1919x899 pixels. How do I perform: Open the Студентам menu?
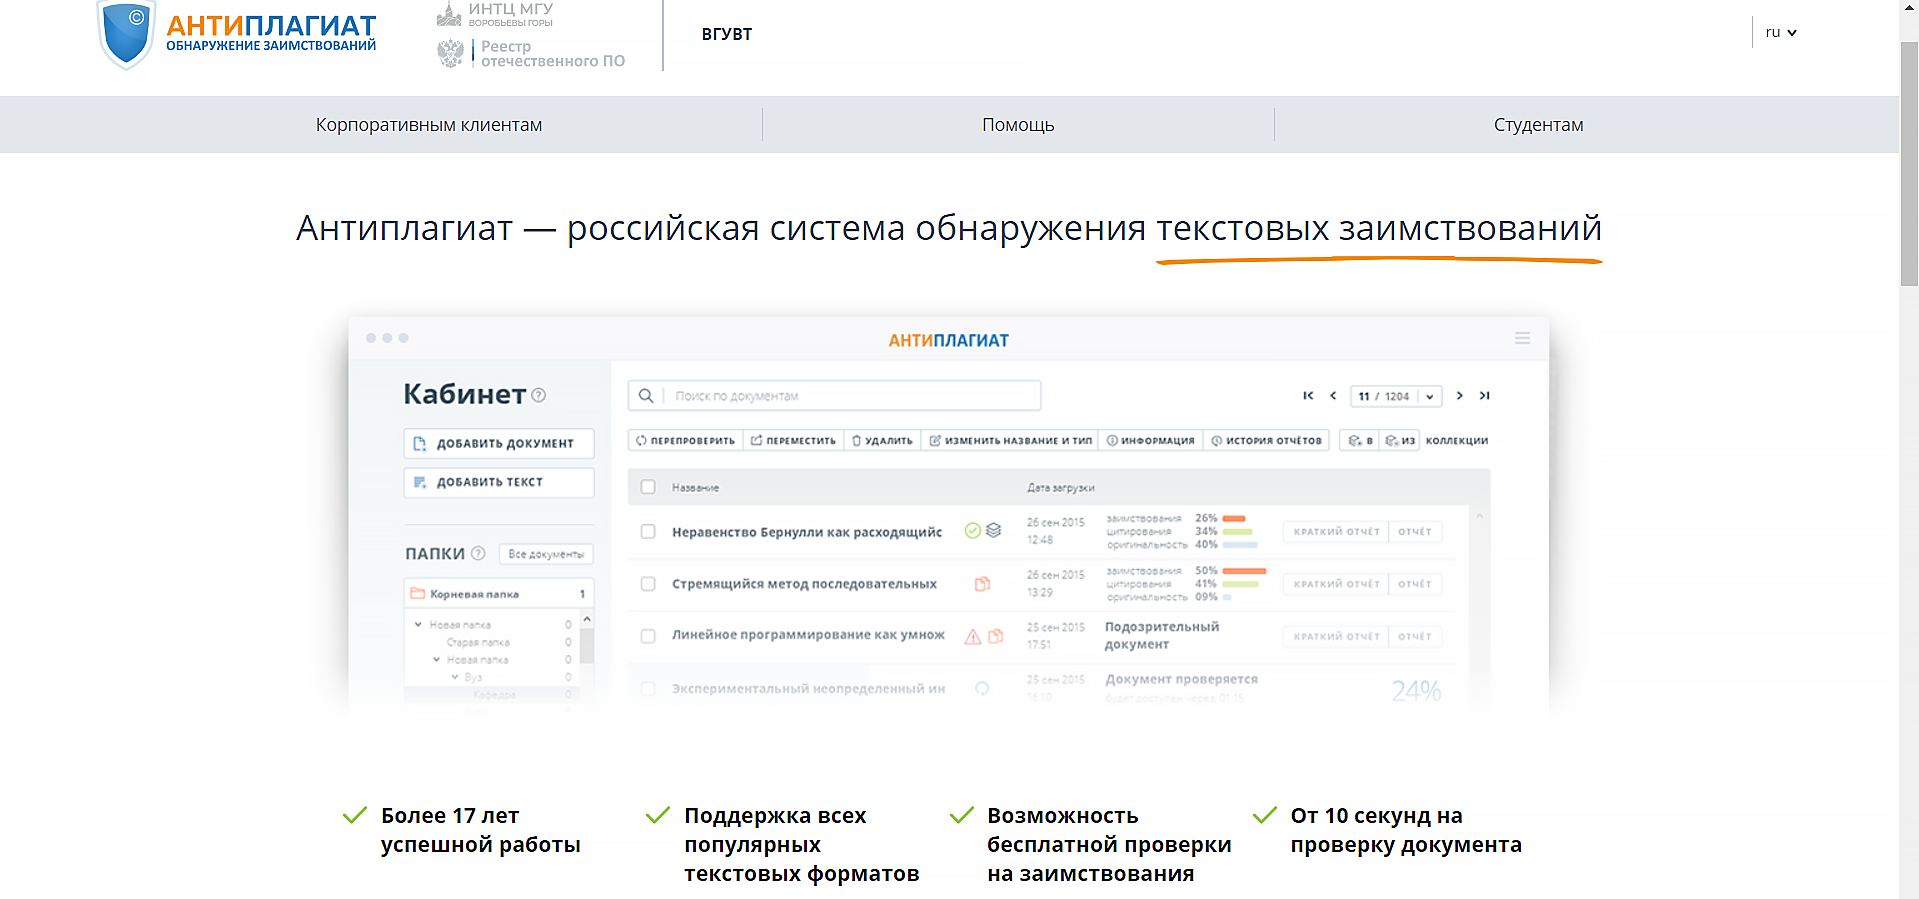(1538, 125)
